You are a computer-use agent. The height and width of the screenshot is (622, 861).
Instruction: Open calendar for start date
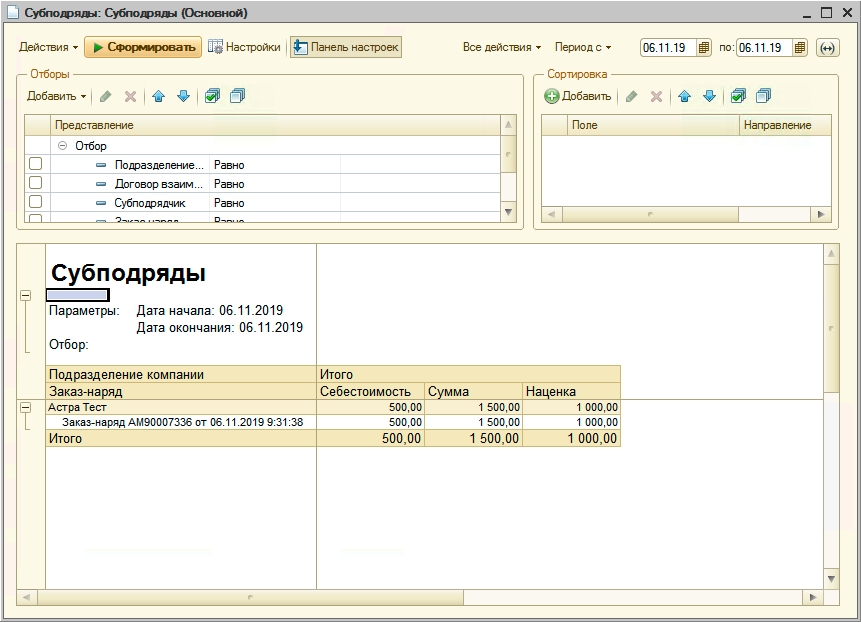point(704,48)
